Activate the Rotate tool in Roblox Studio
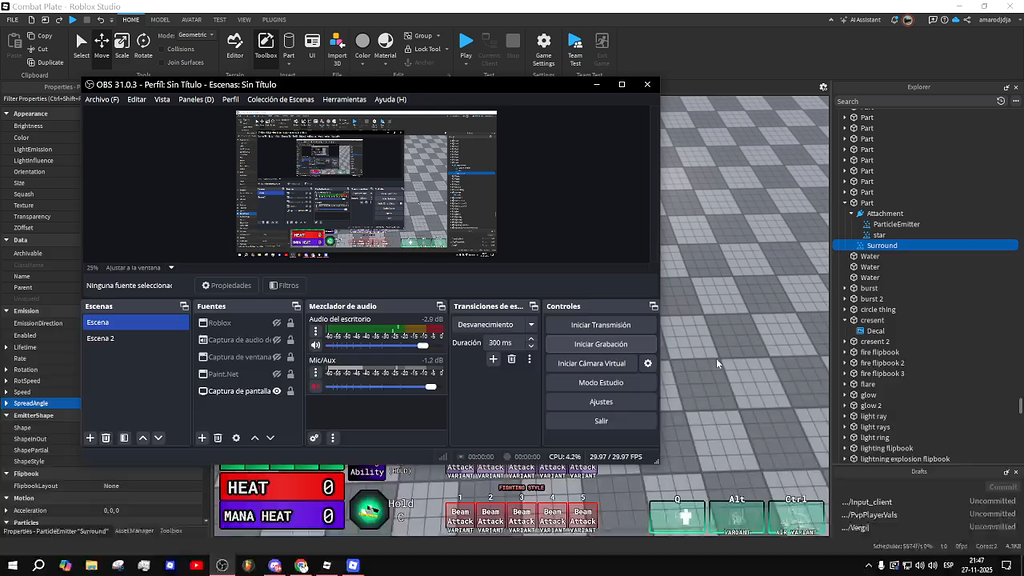1024x576 pixels. tap(143, 46)
